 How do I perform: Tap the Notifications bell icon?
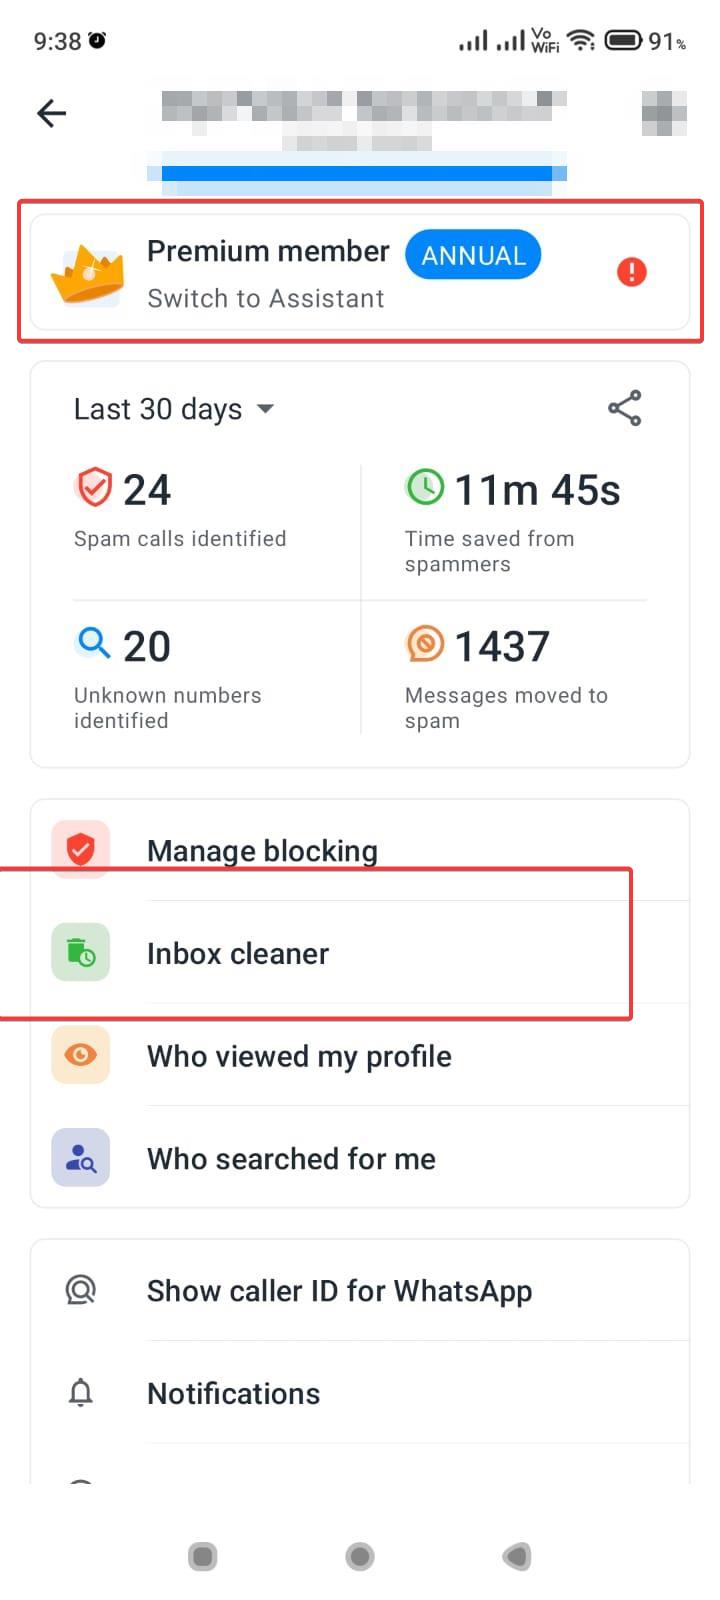point(81,1393)
